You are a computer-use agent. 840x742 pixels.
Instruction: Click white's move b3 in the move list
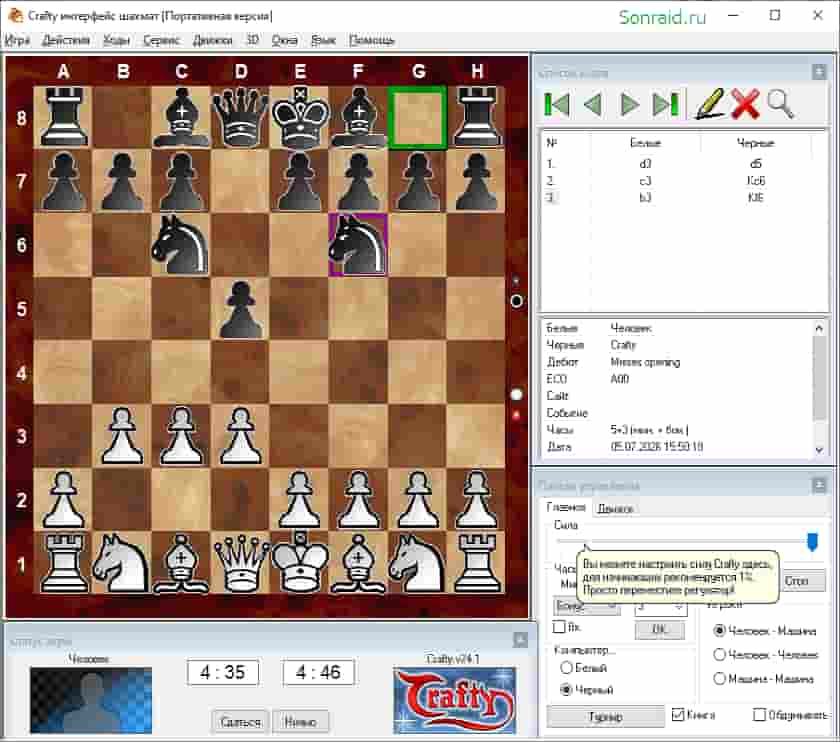pyautogui.click(x=645, y=198)
